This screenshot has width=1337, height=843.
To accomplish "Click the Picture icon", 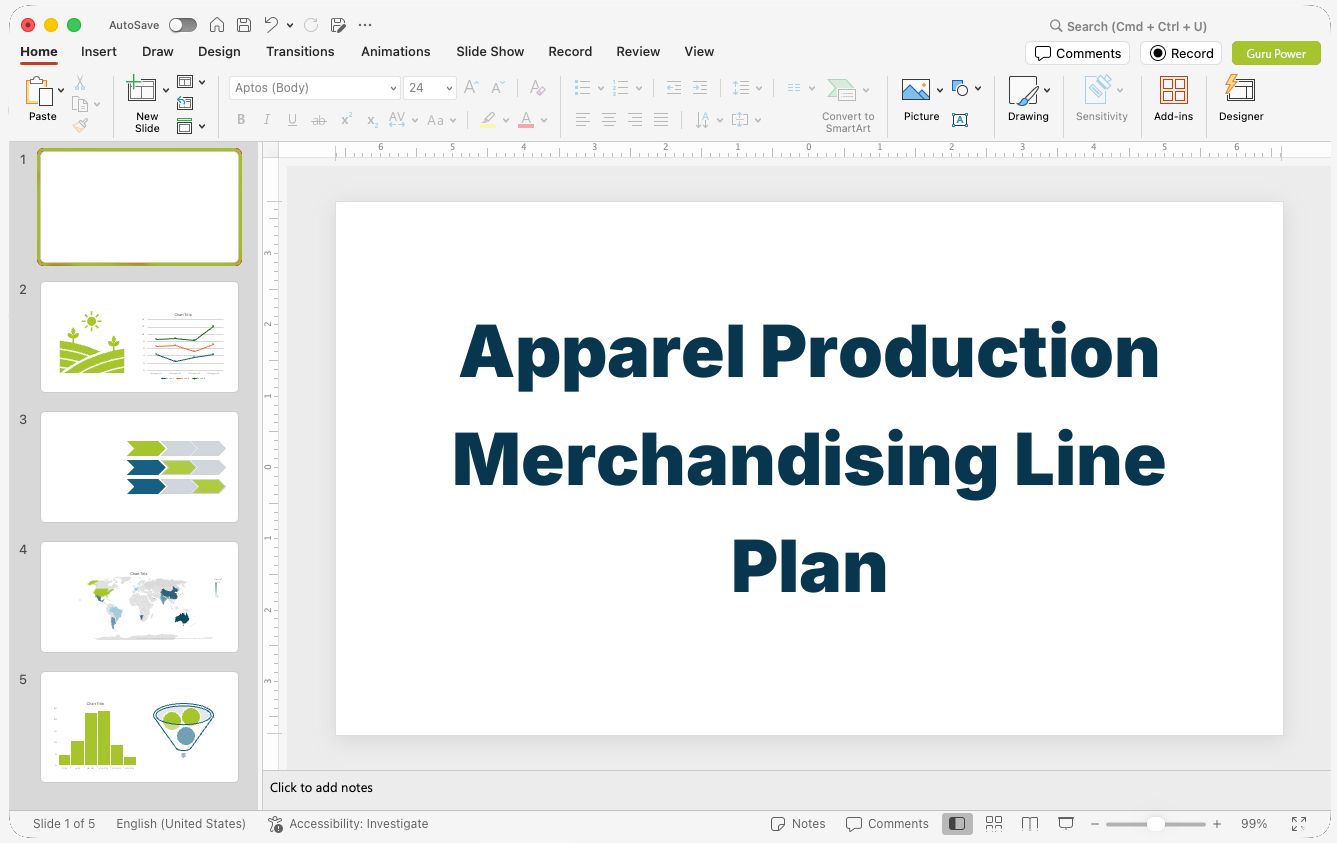I will [916, 90].
